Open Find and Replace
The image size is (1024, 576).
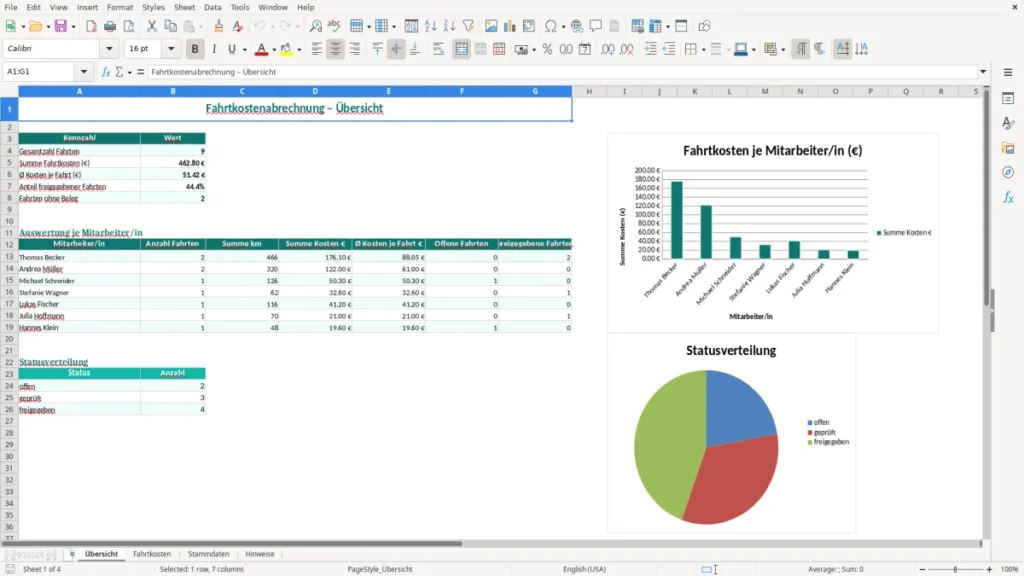315,26
